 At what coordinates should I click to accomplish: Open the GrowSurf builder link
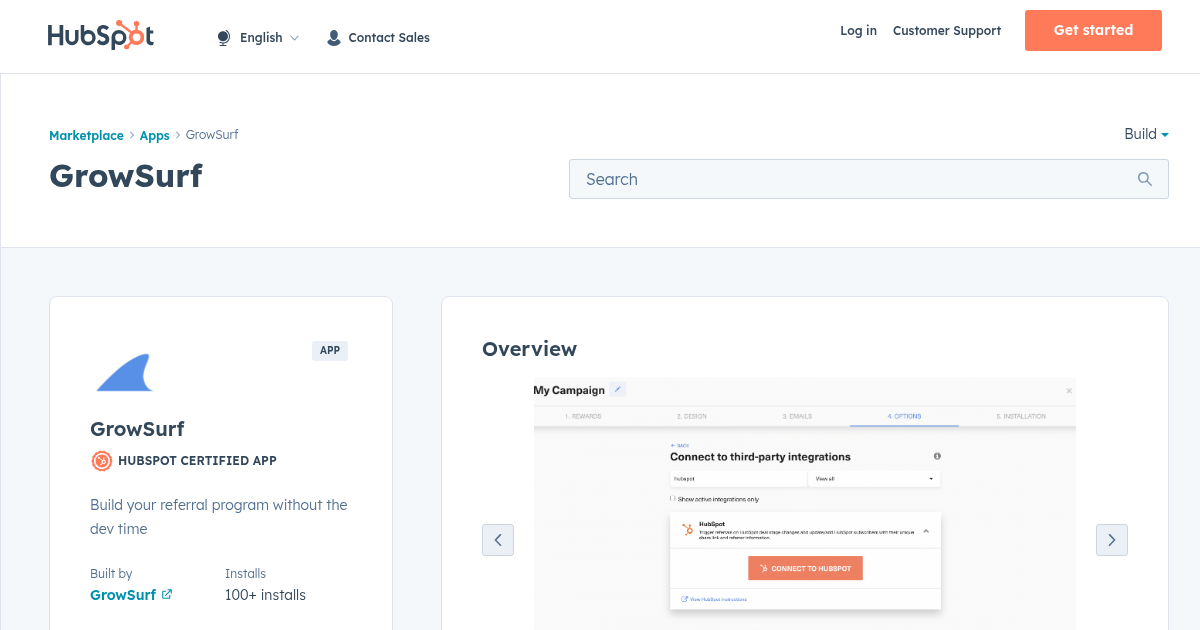(123, 595)
